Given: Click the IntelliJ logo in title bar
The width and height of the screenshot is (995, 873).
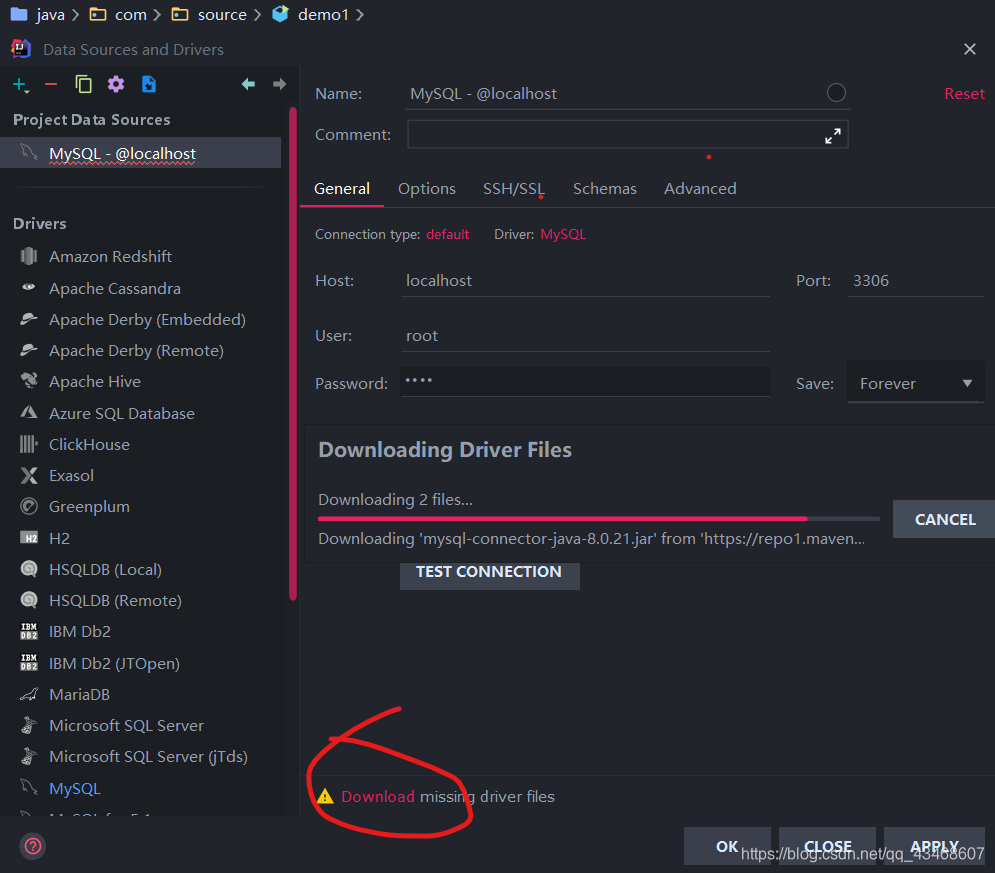Looking at the screenshot, I should pyautogui.click(x=21, y=48).
